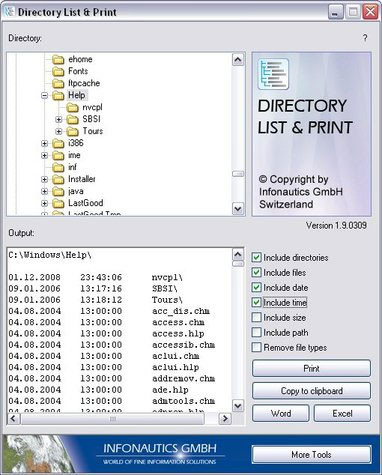Click the Tours folder icon

(x=72, y=132)
